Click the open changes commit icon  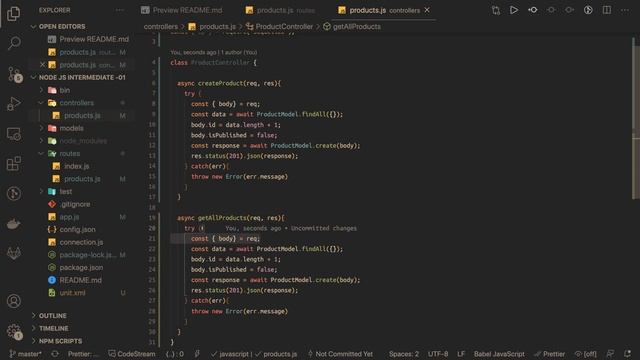pyautogui.click(x=533, y=10)
